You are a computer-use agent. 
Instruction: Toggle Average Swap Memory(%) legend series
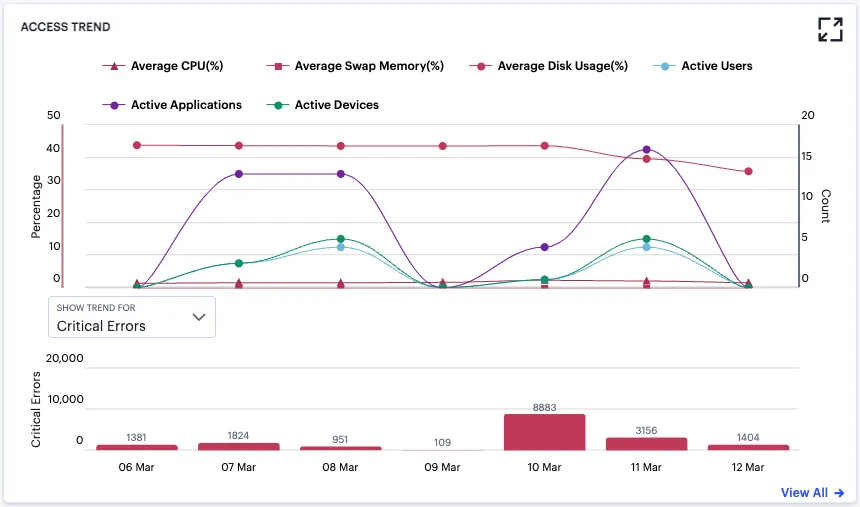[x=355, y=66]
